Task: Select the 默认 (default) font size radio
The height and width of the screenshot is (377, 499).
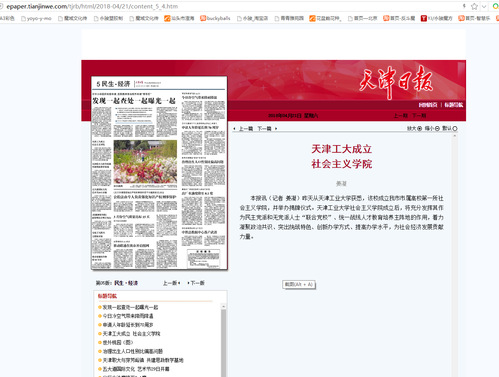Action: pyautogui.click(x=455, y=128)
